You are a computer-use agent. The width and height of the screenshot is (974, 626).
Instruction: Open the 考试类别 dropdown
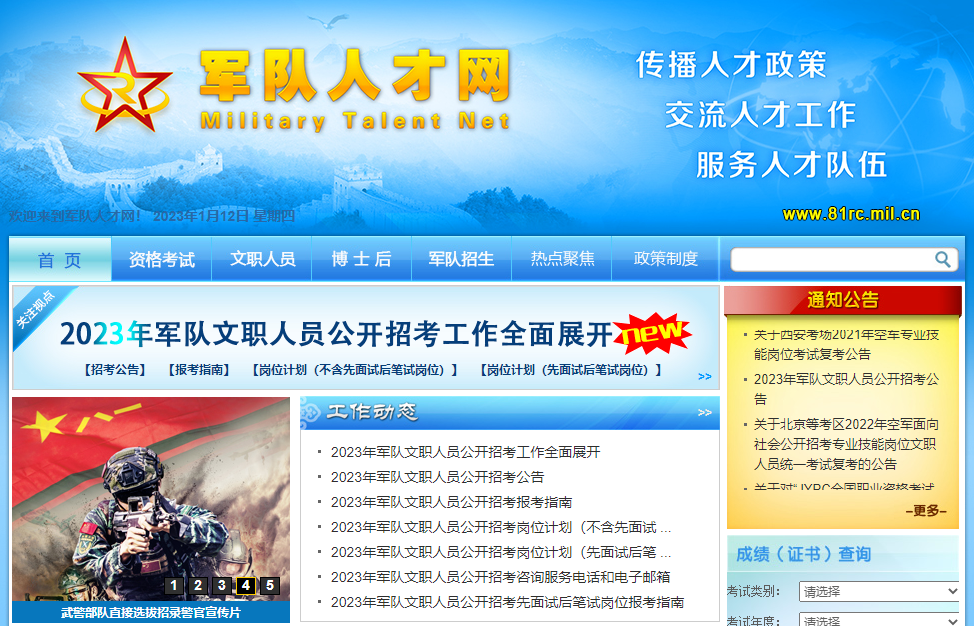[878, 591]
